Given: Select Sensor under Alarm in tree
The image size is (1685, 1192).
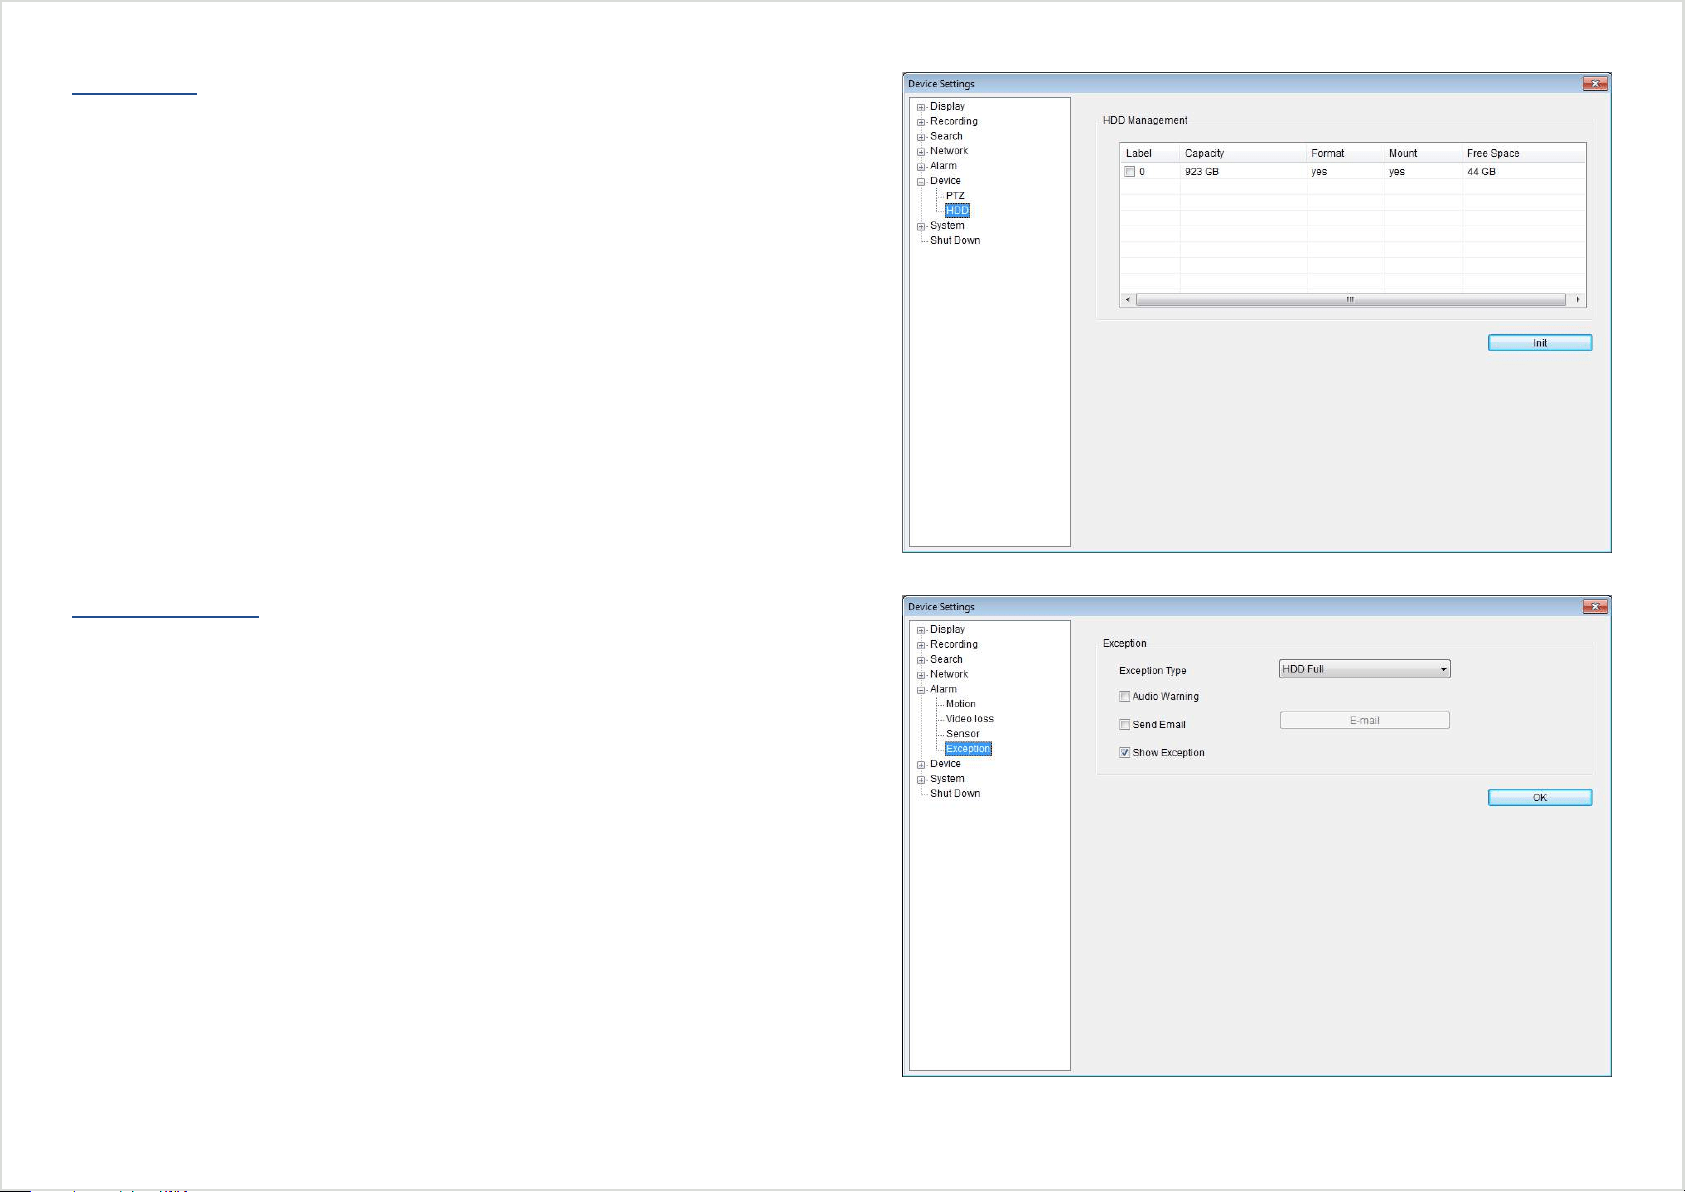Looking at the screenshot, I should pos(962,734).
